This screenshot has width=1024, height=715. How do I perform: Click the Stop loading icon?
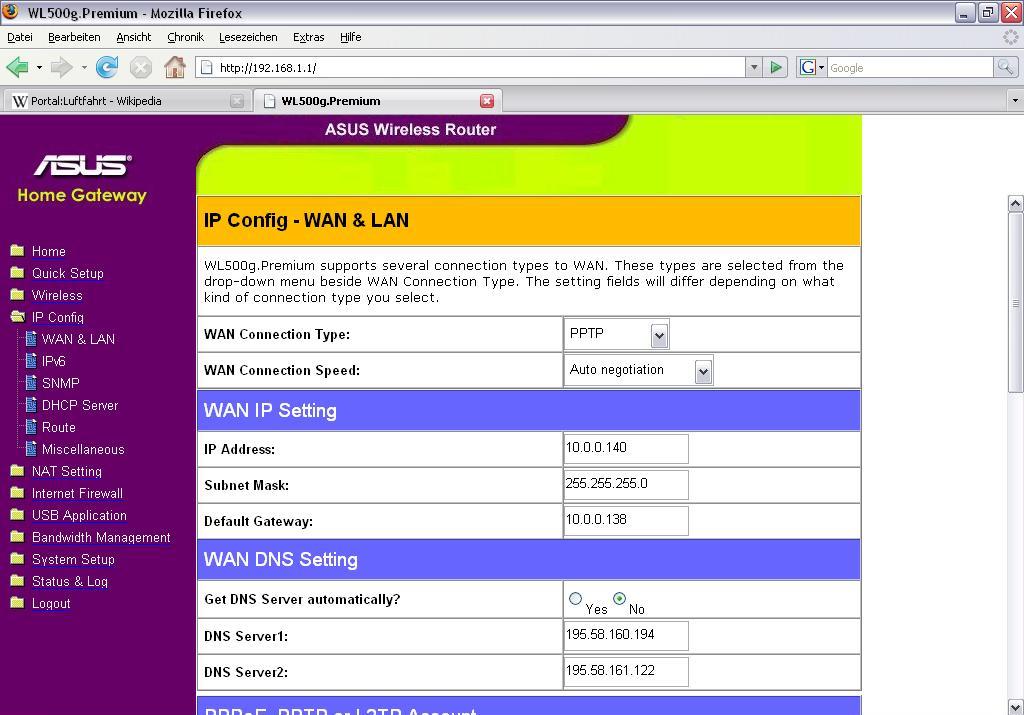click(x=140, y=67)
